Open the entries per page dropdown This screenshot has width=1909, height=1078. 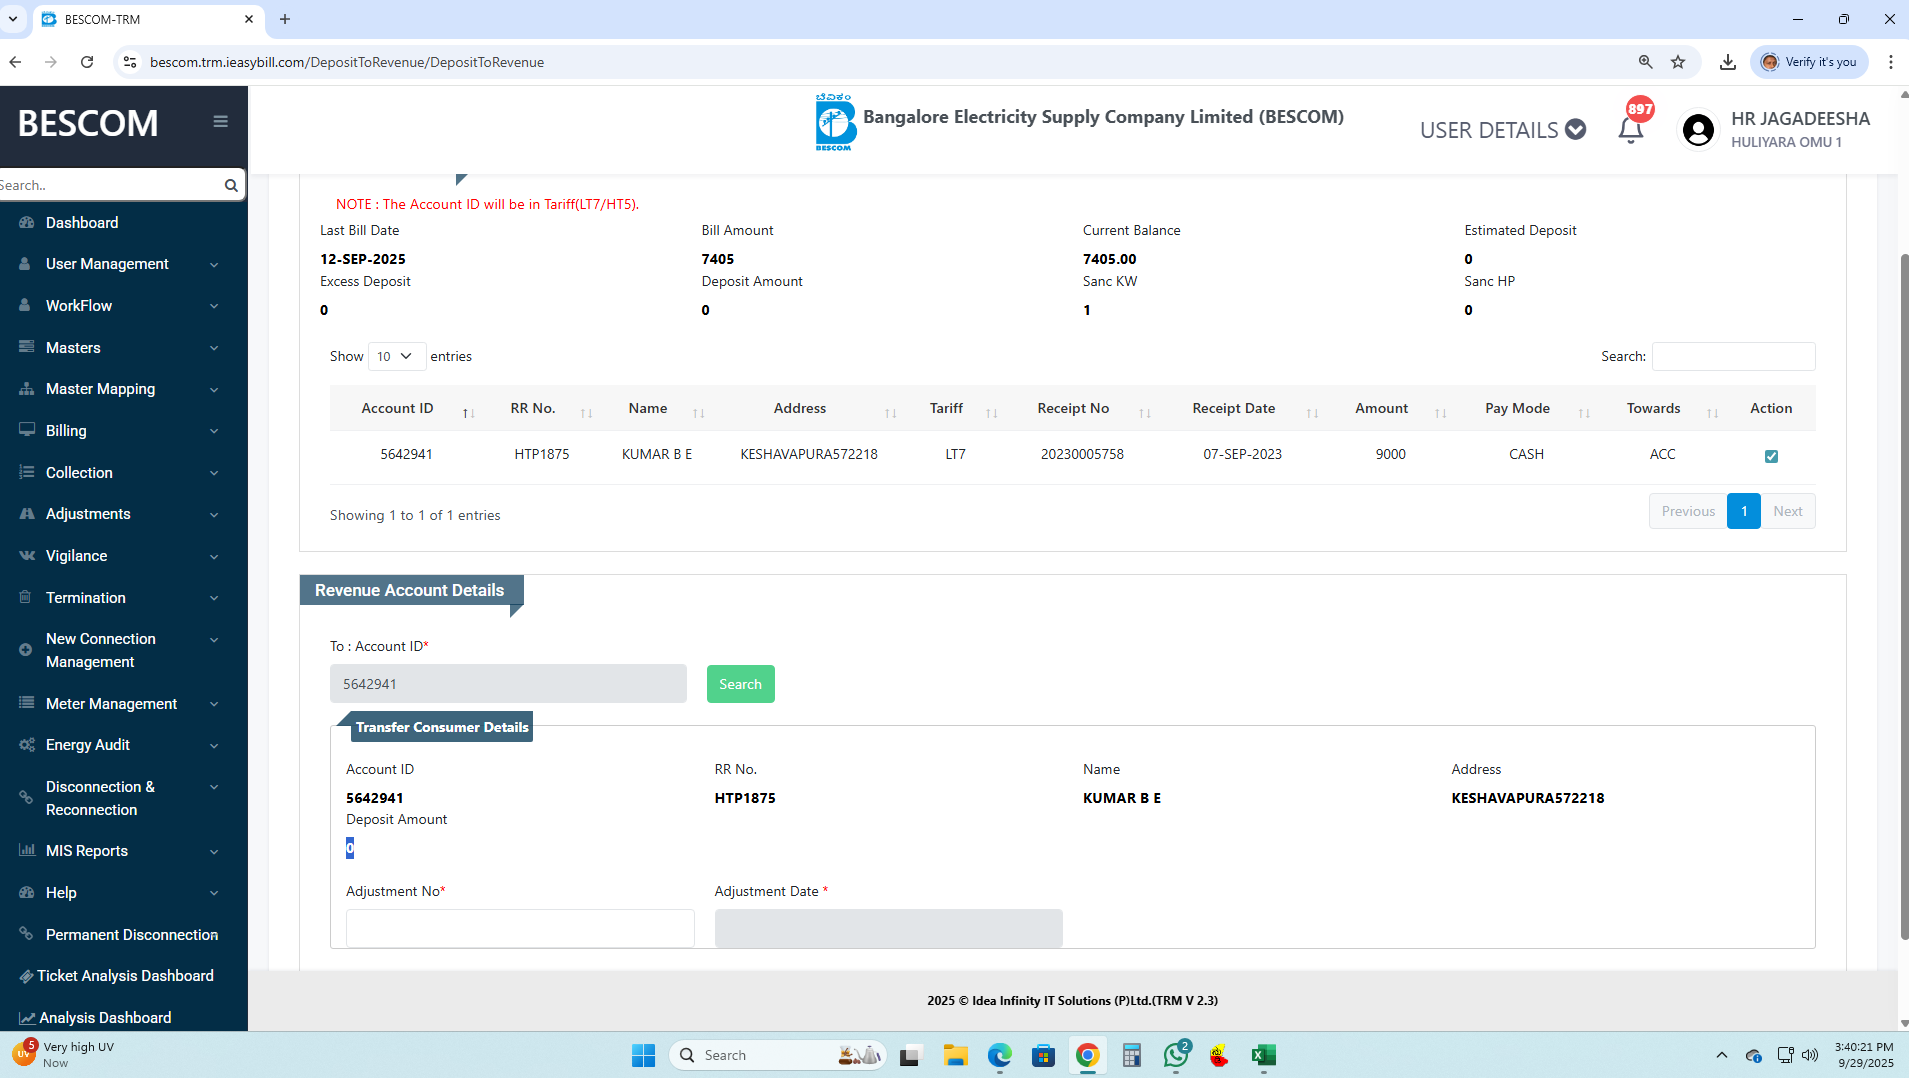pos(396,356)
